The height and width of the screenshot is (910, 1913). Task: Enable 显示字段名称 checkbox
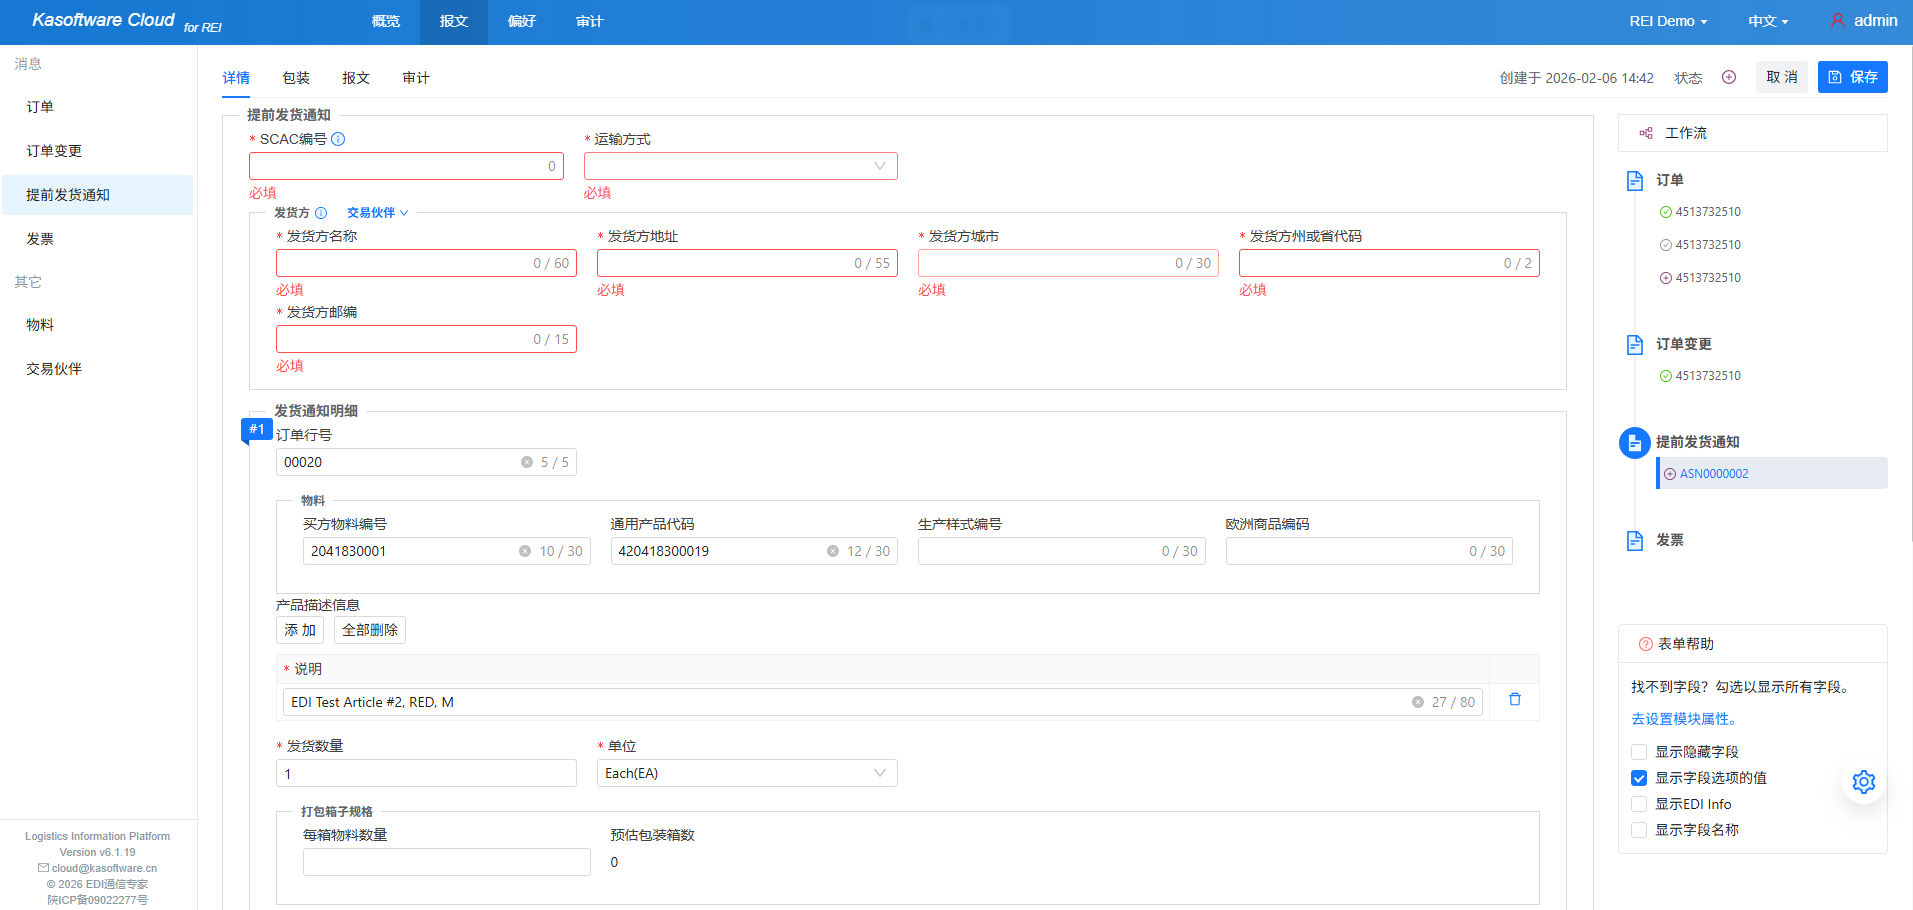pos(1639,830)
